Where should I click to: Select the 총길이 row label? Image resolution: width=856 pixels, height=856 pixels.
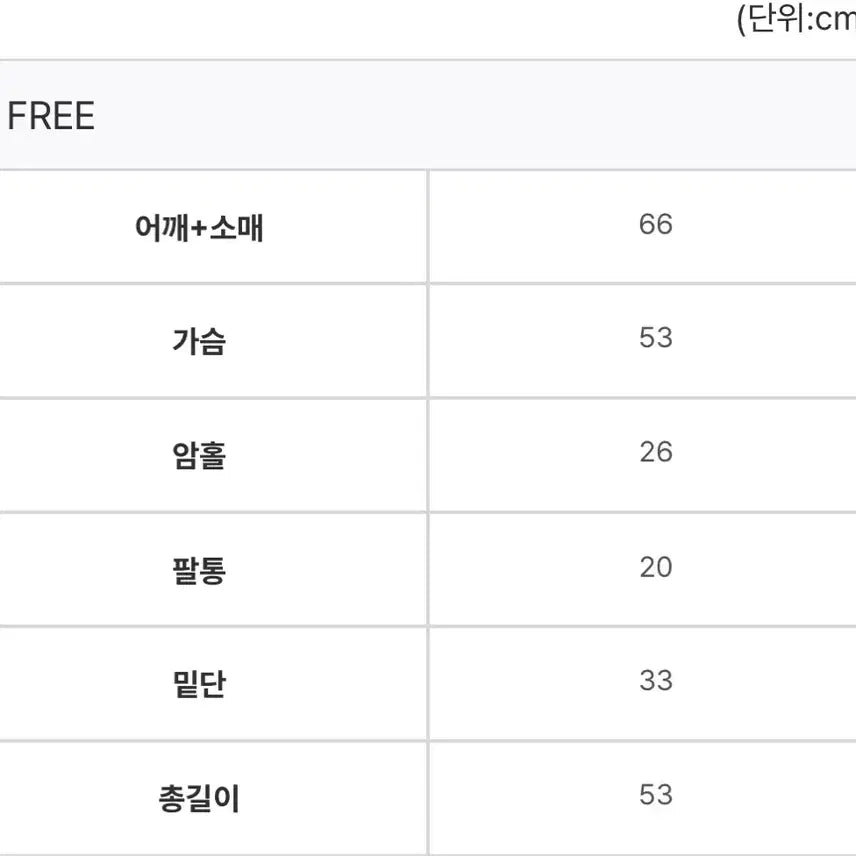tap(200, 799)
